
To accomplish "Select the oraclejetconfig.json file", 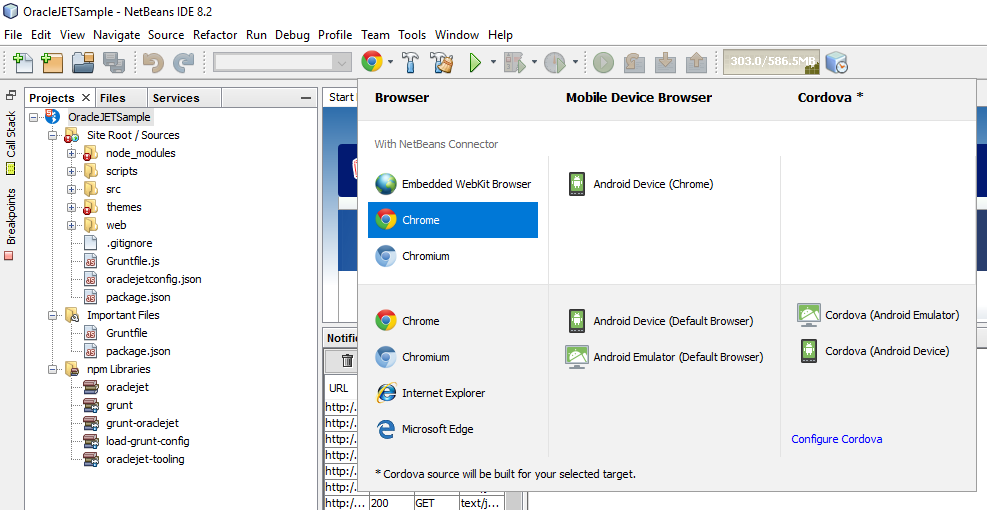I will [x=154, y=279].
